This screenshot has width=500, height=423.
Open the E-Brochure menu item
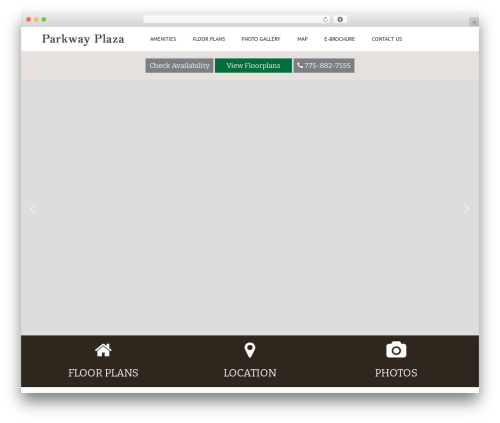coord(339,39)
